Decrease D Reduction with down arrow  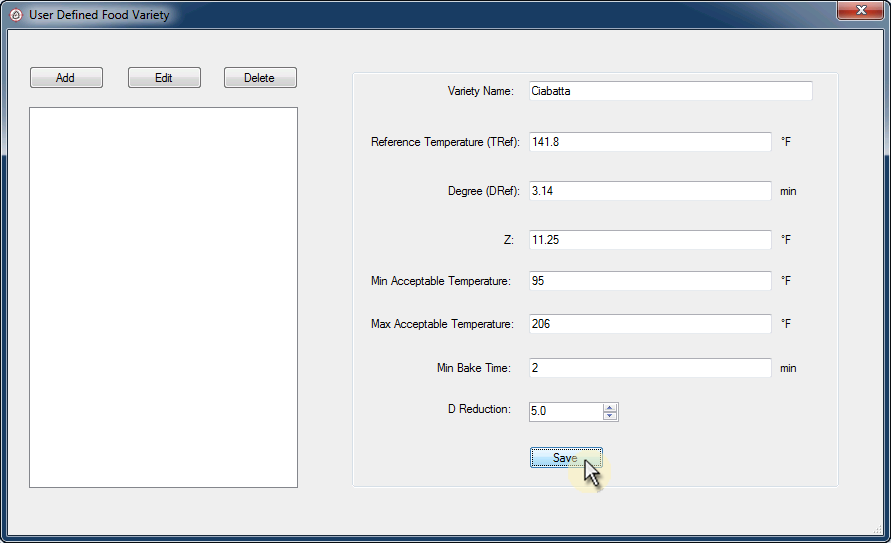[610, 416]
